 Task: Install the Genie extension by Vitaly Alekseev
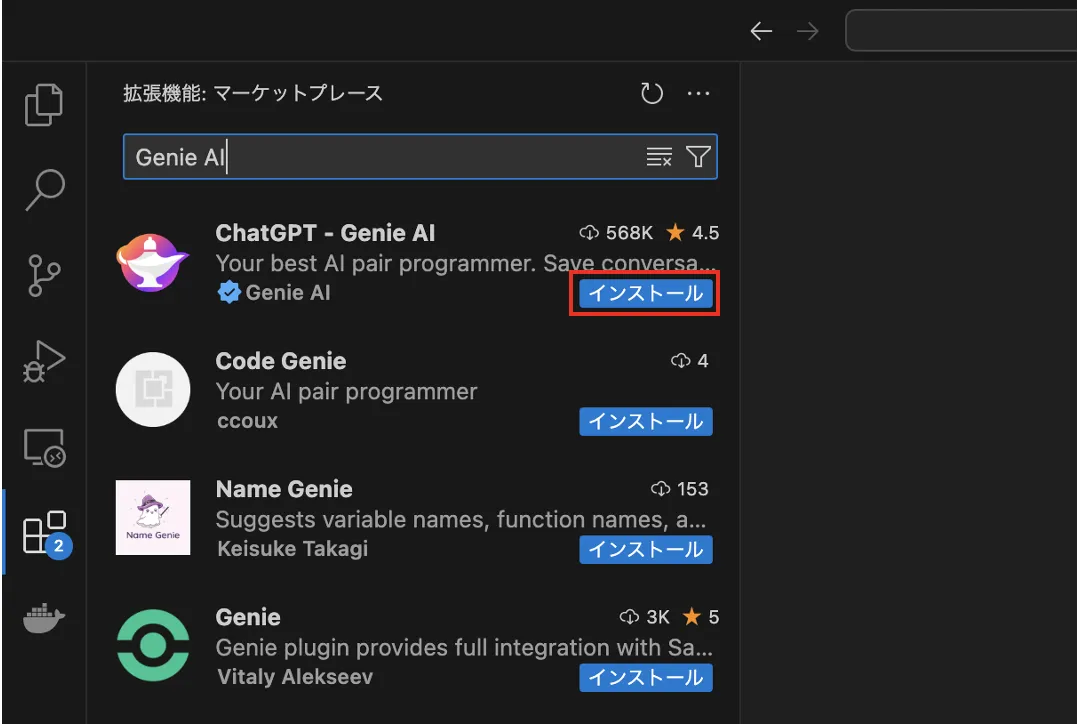646,677
